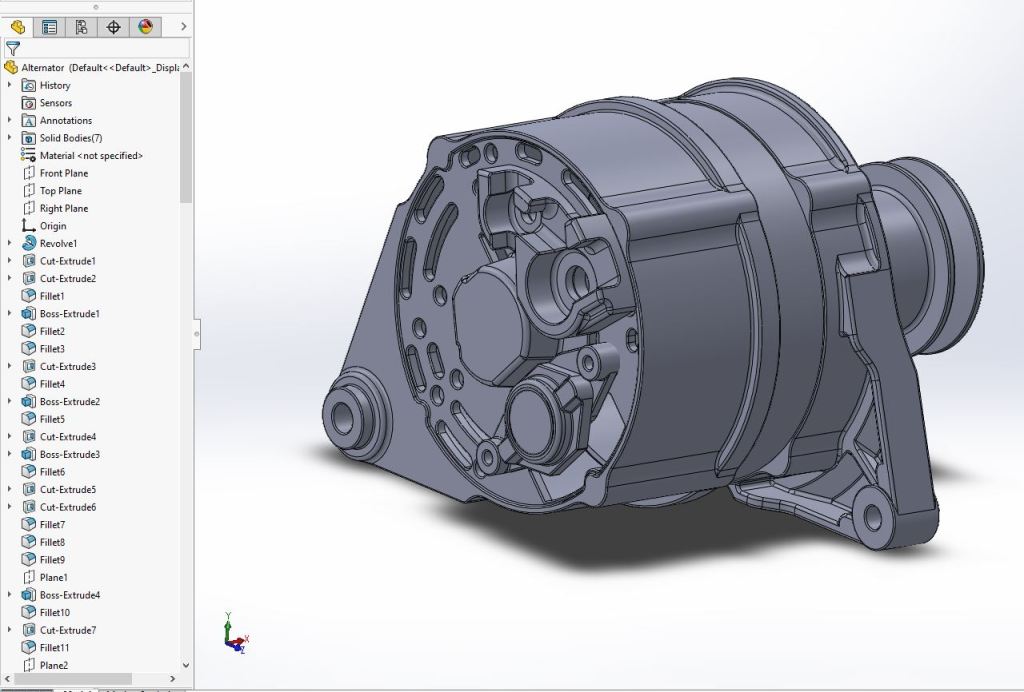Show more manager tabs with right chevron
Viewport: 1024px width, 692px height.
coord(183,27)
